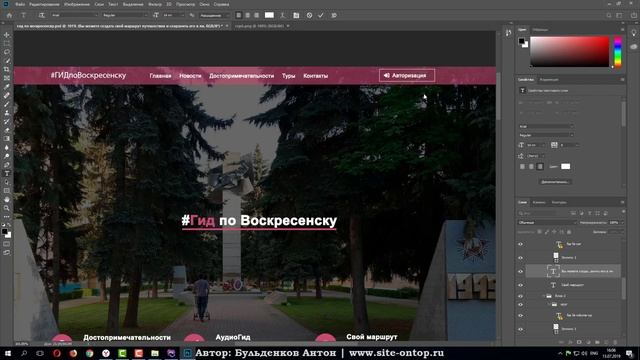Select the Gradient tool
Viewport: 640px width, 360px height.
(x=7, y=139)
